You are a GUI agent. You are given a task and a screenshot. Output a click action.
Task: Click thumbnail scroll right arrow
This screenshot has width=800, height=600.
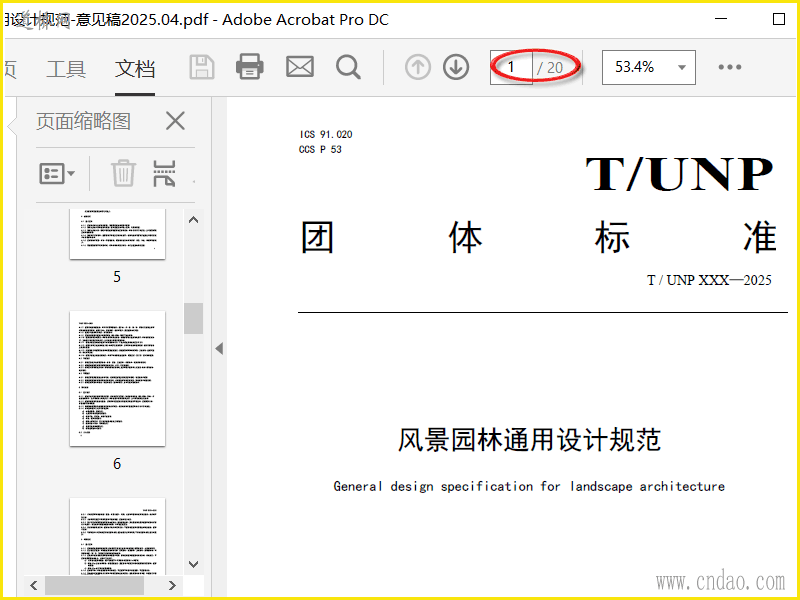pyautogui.click(x=172, y=585)
